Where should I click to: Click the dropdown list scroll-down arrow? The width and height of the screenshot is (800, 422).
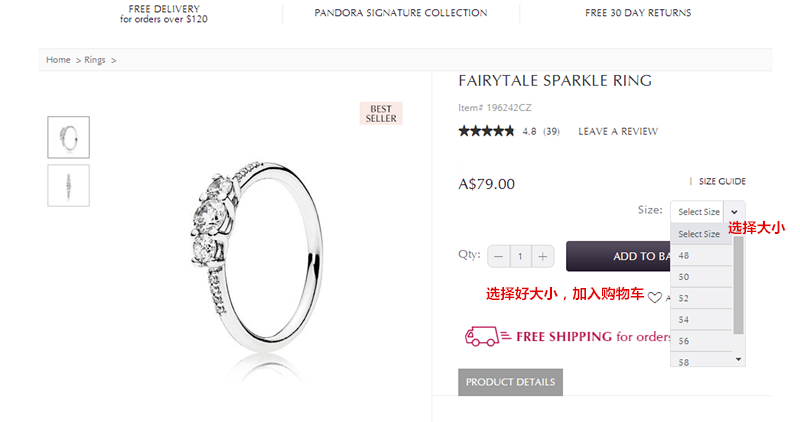(738, 360)
